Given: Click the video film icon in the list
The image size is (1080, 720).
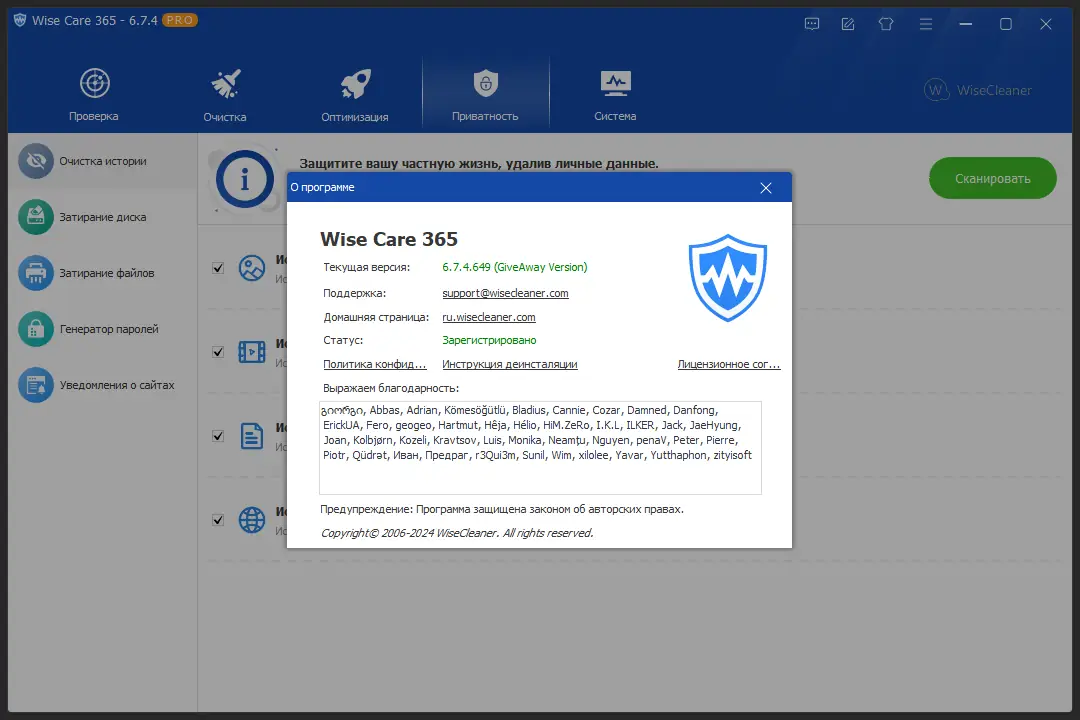Looking at the screenshot, I should tap(251, 352).
